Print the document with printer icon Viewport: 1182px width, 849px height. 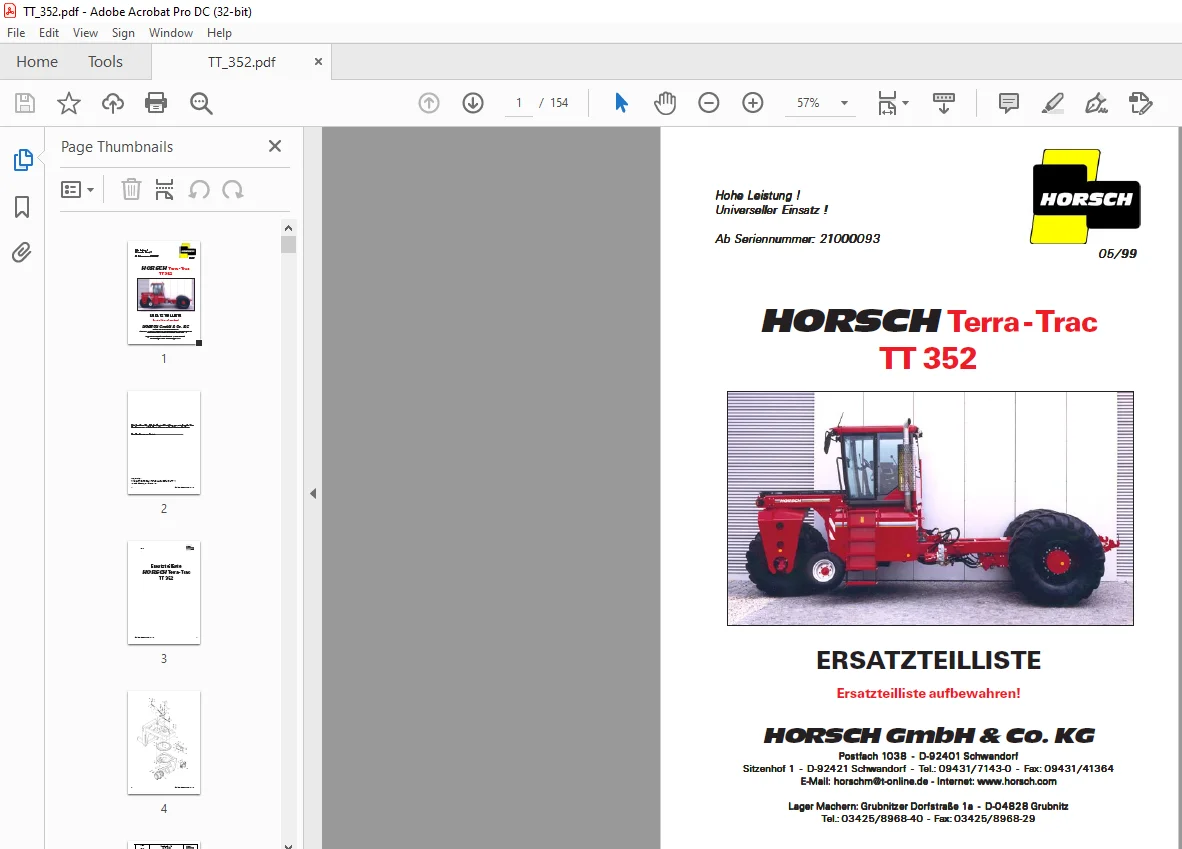(x=156, y=103)
